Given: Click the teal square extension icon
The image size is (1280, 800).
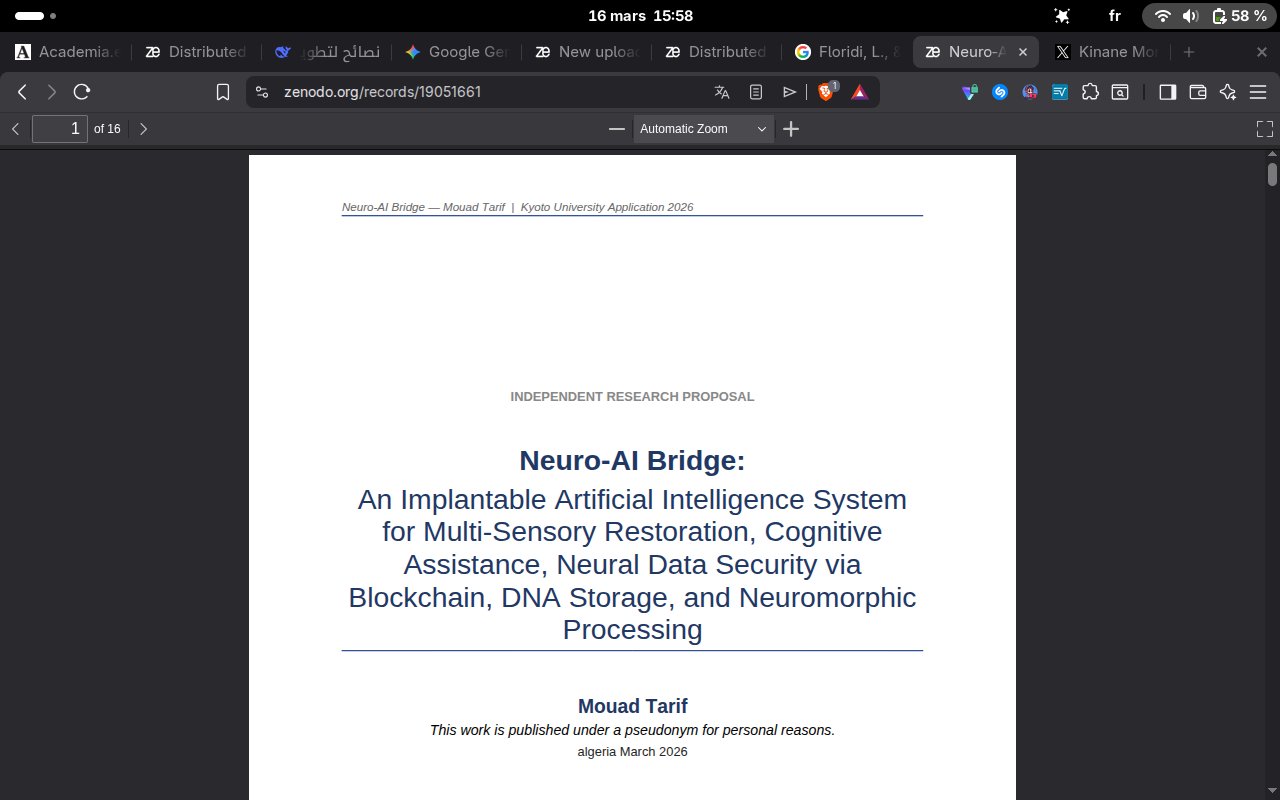Looking at the screenshot, I should (x=1060, y=92).
